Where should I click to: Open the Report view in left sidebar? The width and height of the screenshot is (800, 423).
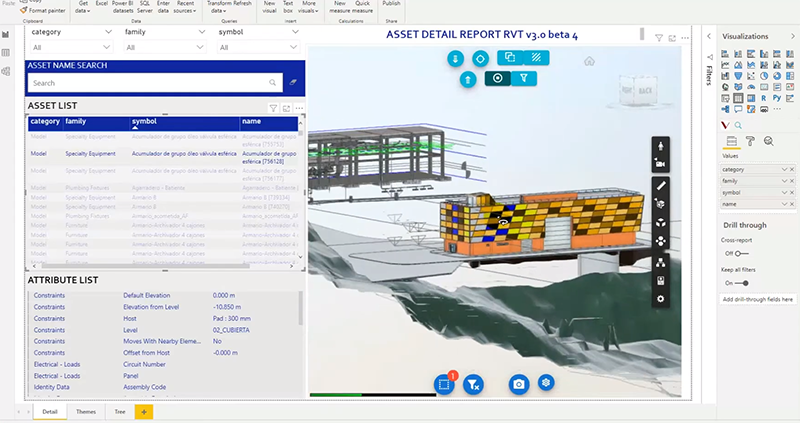[6, 35]
